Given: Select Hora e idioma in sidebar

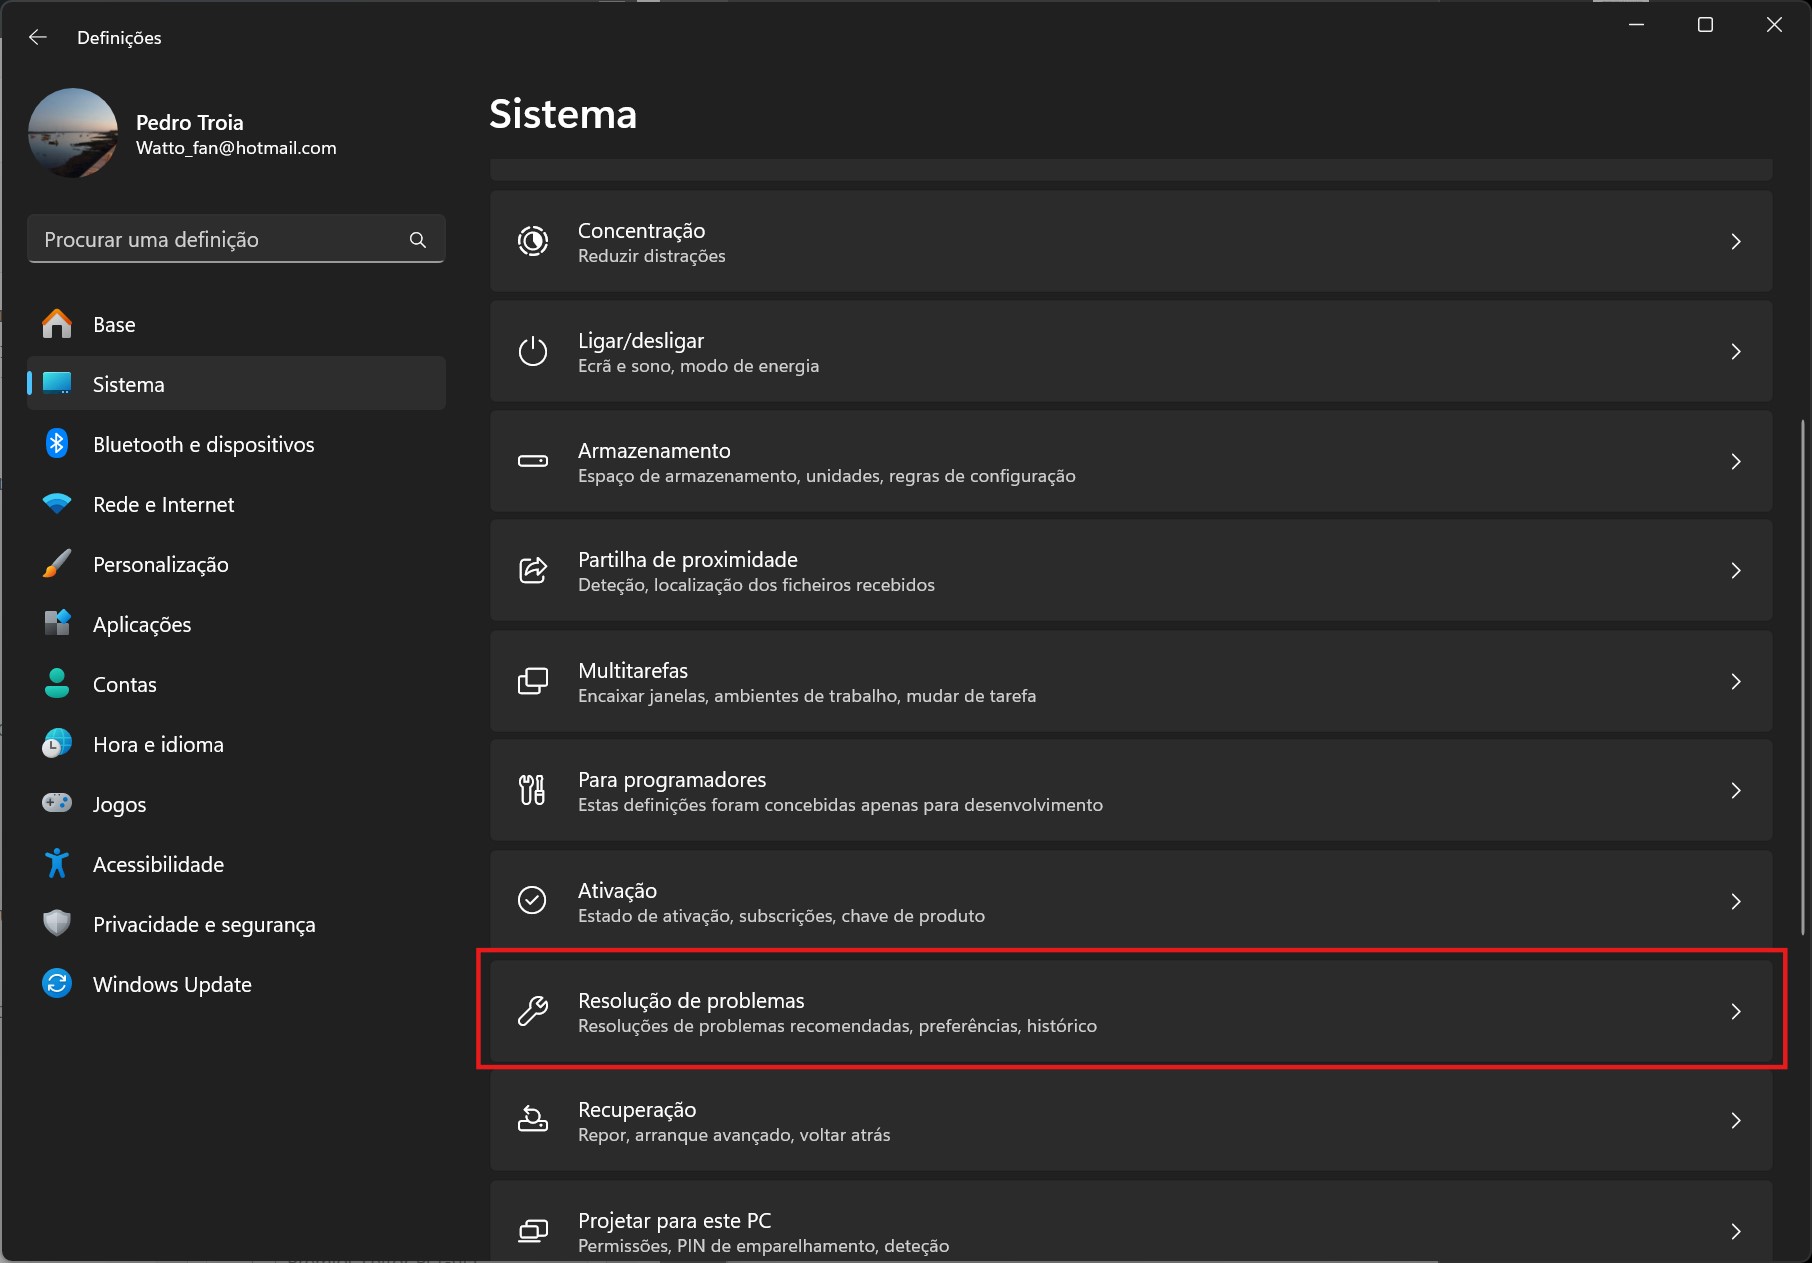Looking at the screenshot, I should 236,744.
